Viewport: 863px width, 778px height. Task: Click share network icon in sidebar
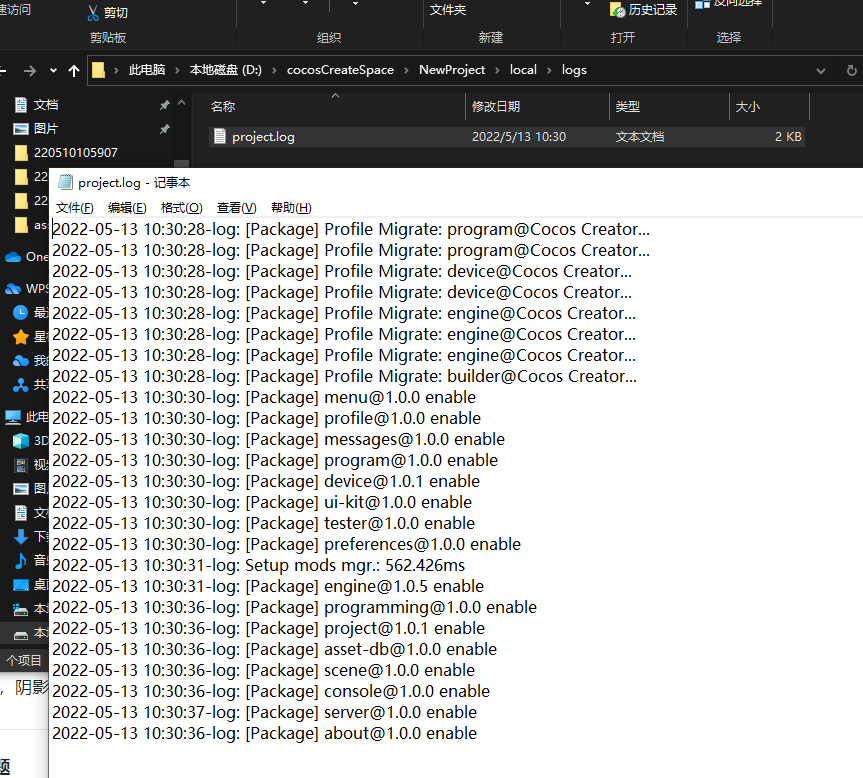[x=20, y=385]
